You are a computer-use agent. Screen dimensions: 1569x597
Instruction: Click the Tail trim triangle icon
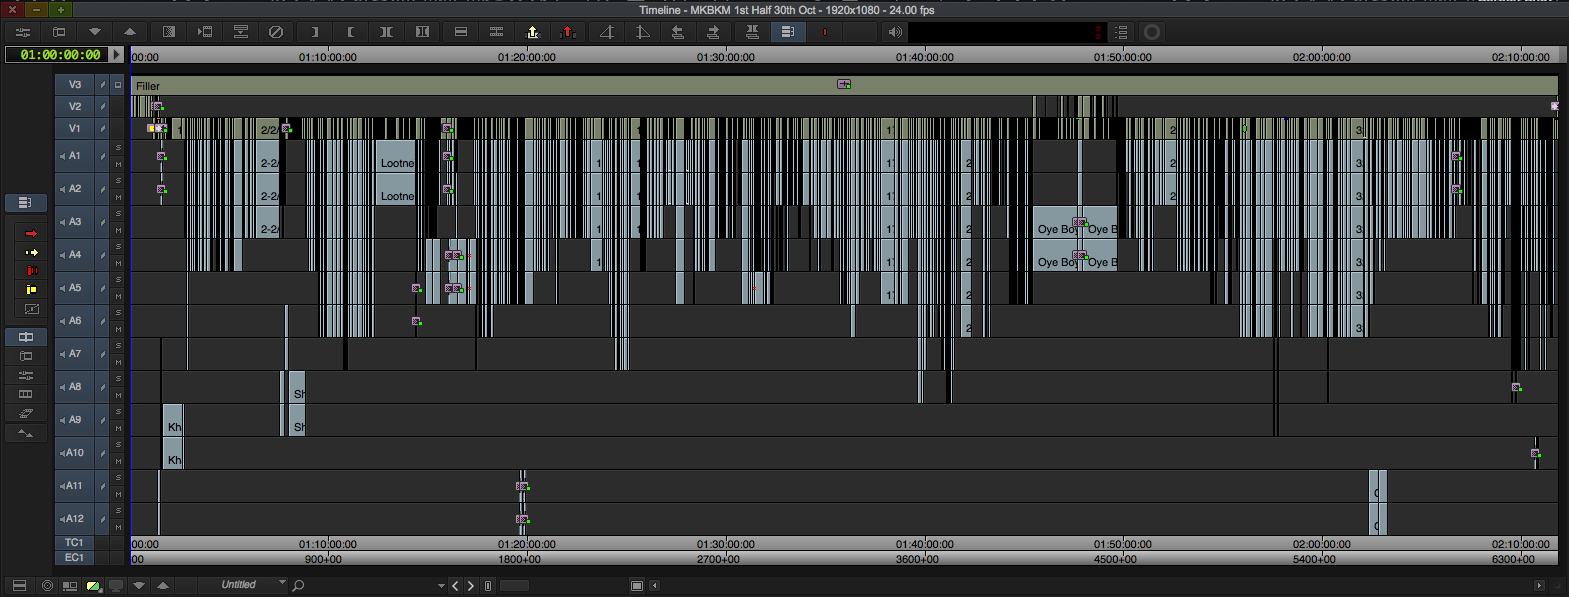click(x=643, y=32)
